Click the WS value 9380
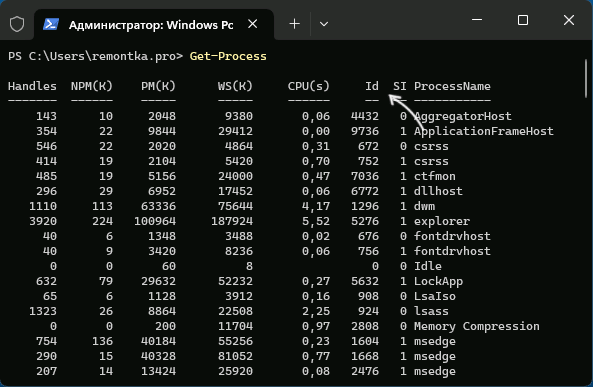This screenshot has width=593, height=387. [239, 116]
